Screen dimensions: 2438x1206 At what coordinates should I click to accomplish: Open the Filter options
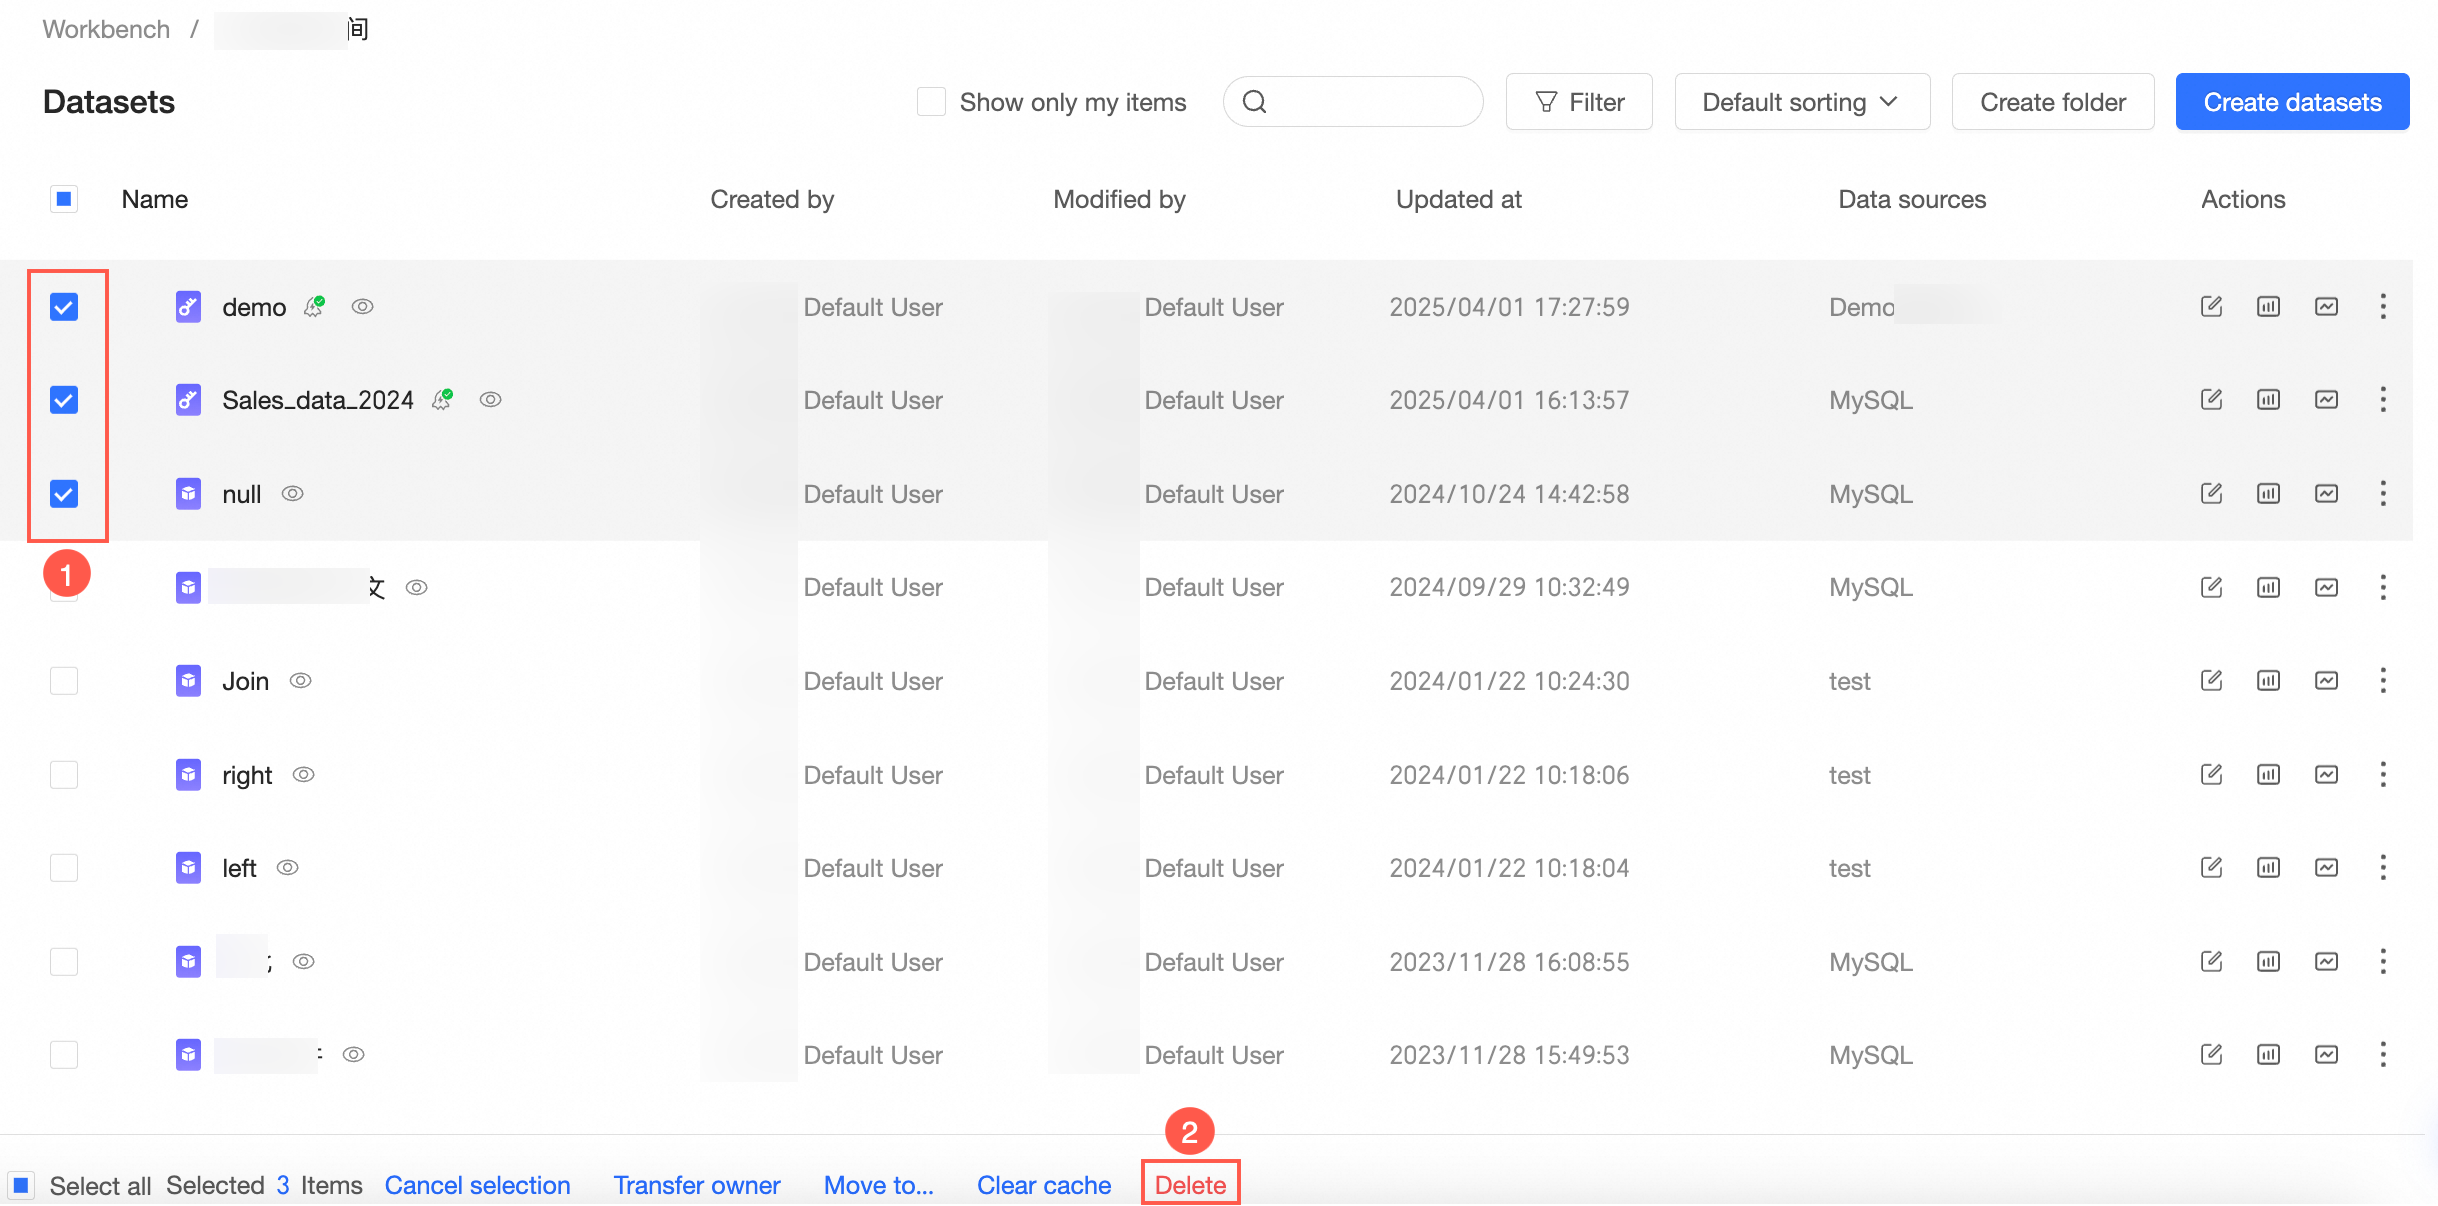[1579, 102]
